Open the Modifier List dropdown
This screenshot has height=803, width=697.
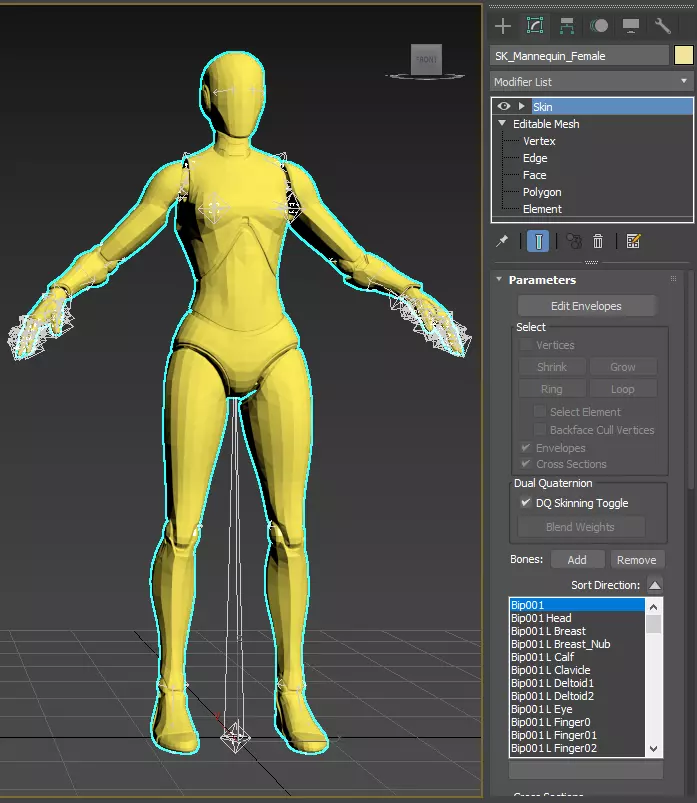coord(591,82)
